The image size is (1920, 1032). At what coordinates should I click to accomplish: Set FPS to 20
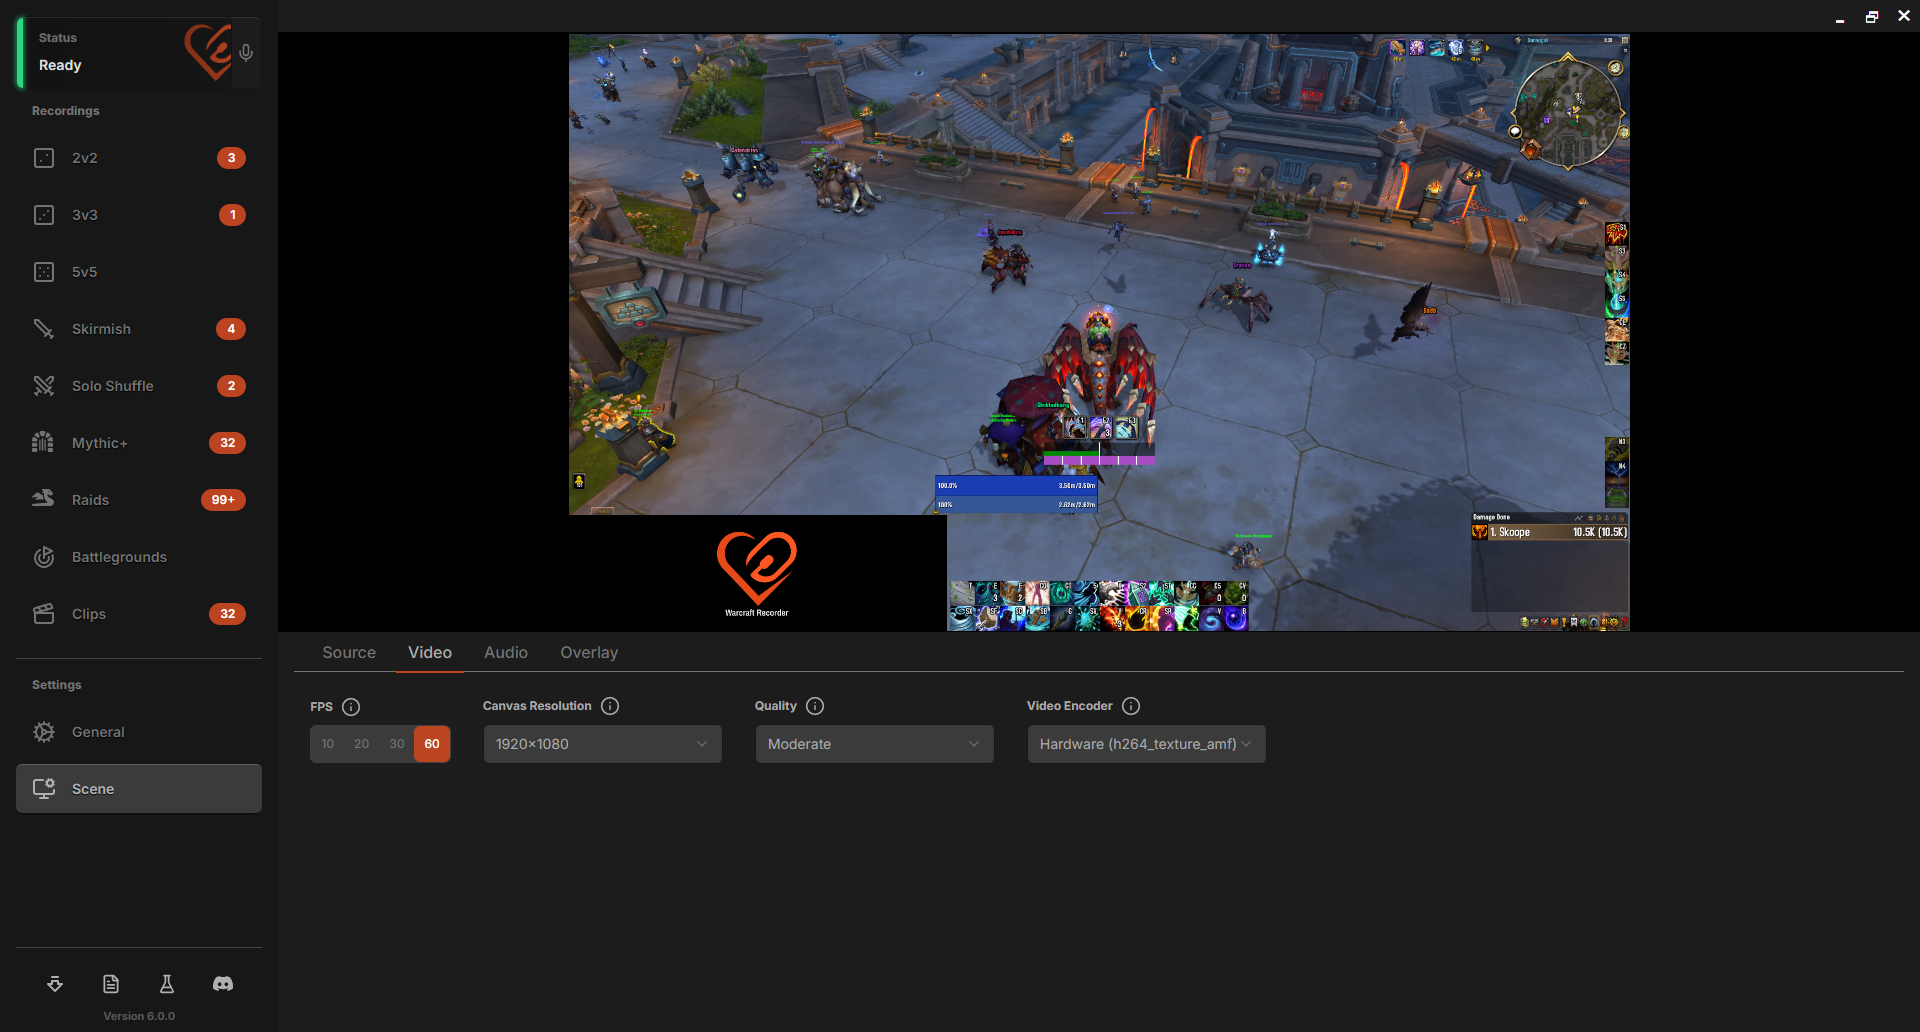point(362,744)
